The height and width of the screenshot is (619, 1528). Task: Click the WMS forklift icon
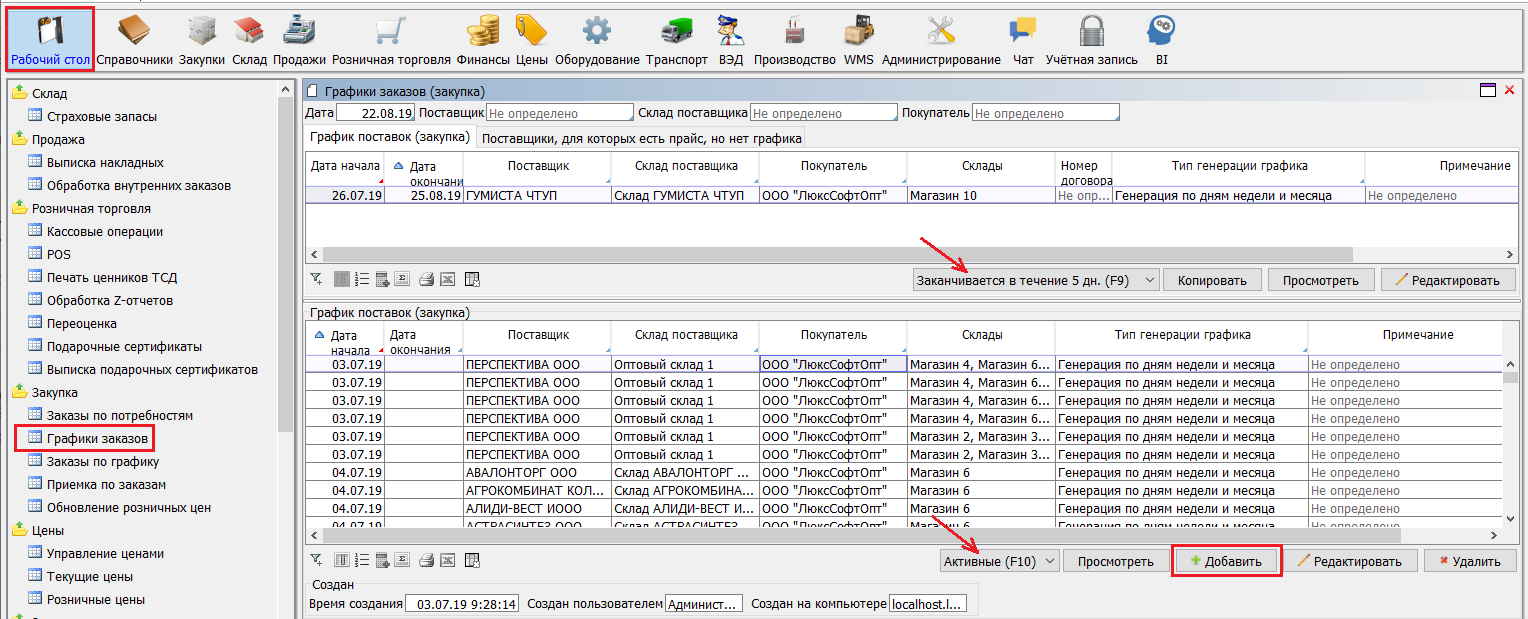click(858, 38)
